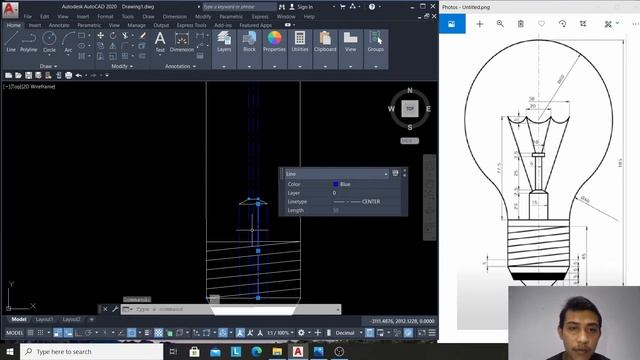
Task: Toggle snap mode in status bar
Action: pos(40,333)
